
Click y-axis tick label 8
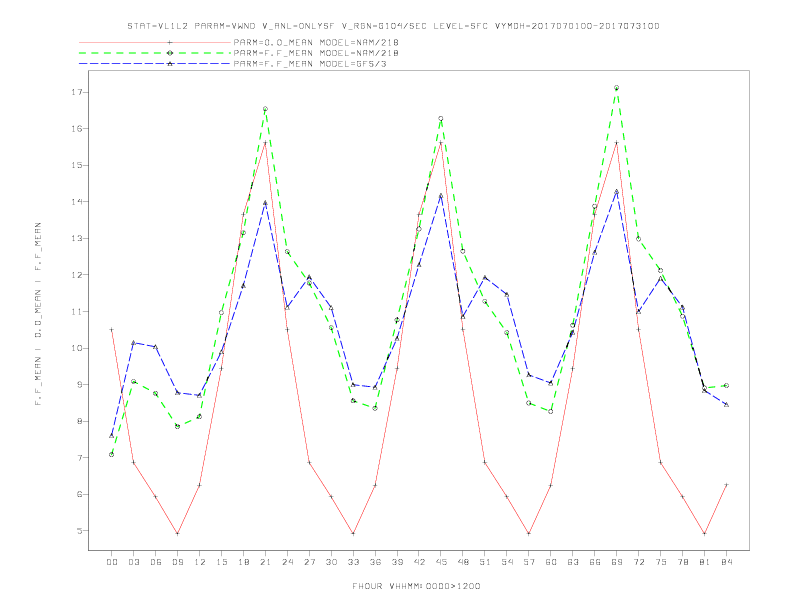click(80, 421)
